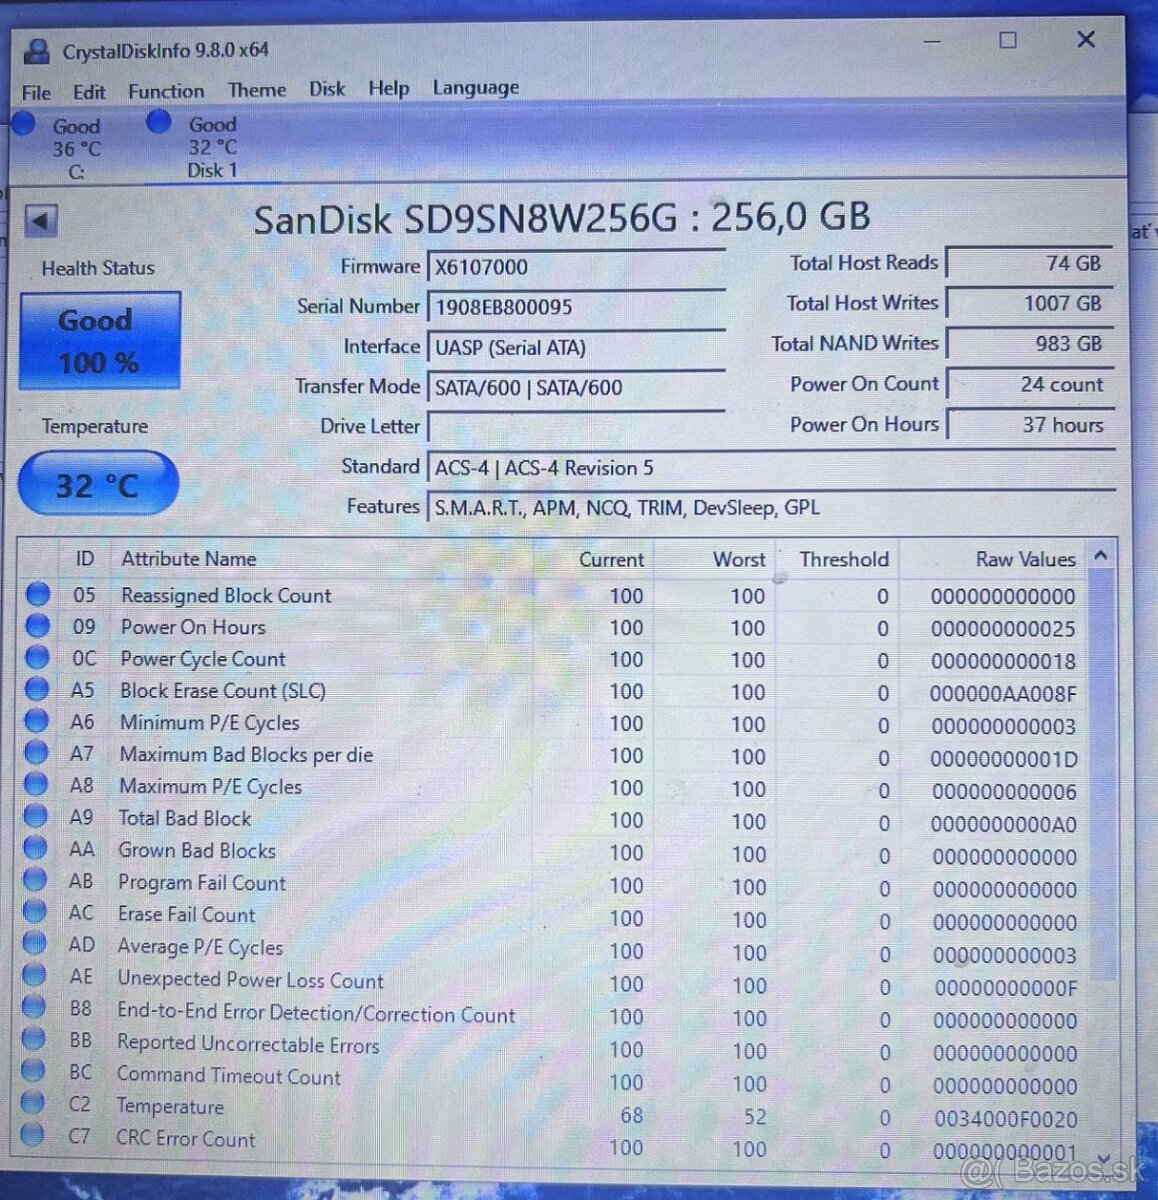Screen dimensions: 1158x1200
Task: Click status dot of CRC Error Count row
Action: point(32,1135)
